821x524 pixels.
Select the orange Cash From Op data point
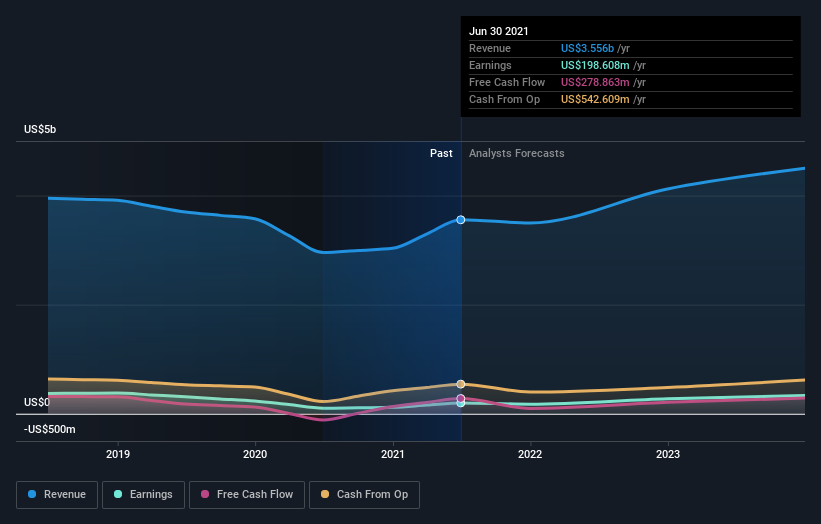[x=461, y=384]
